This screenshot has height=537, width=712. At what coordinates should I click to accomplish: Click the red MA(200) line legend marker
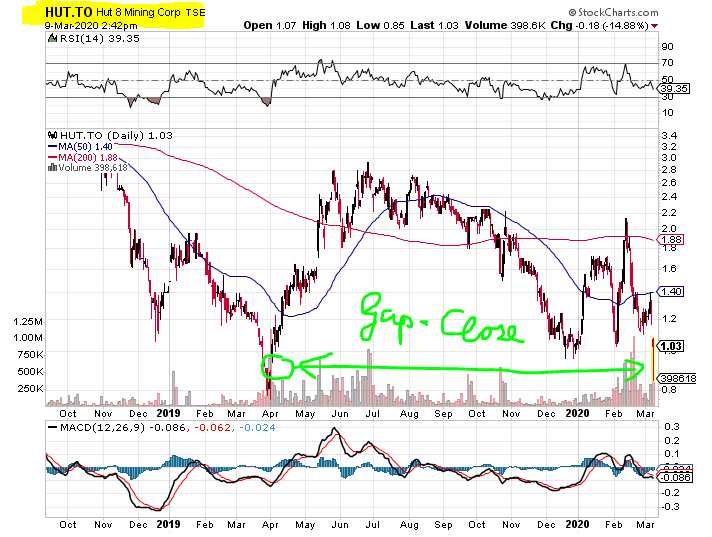tap(53, 158)
